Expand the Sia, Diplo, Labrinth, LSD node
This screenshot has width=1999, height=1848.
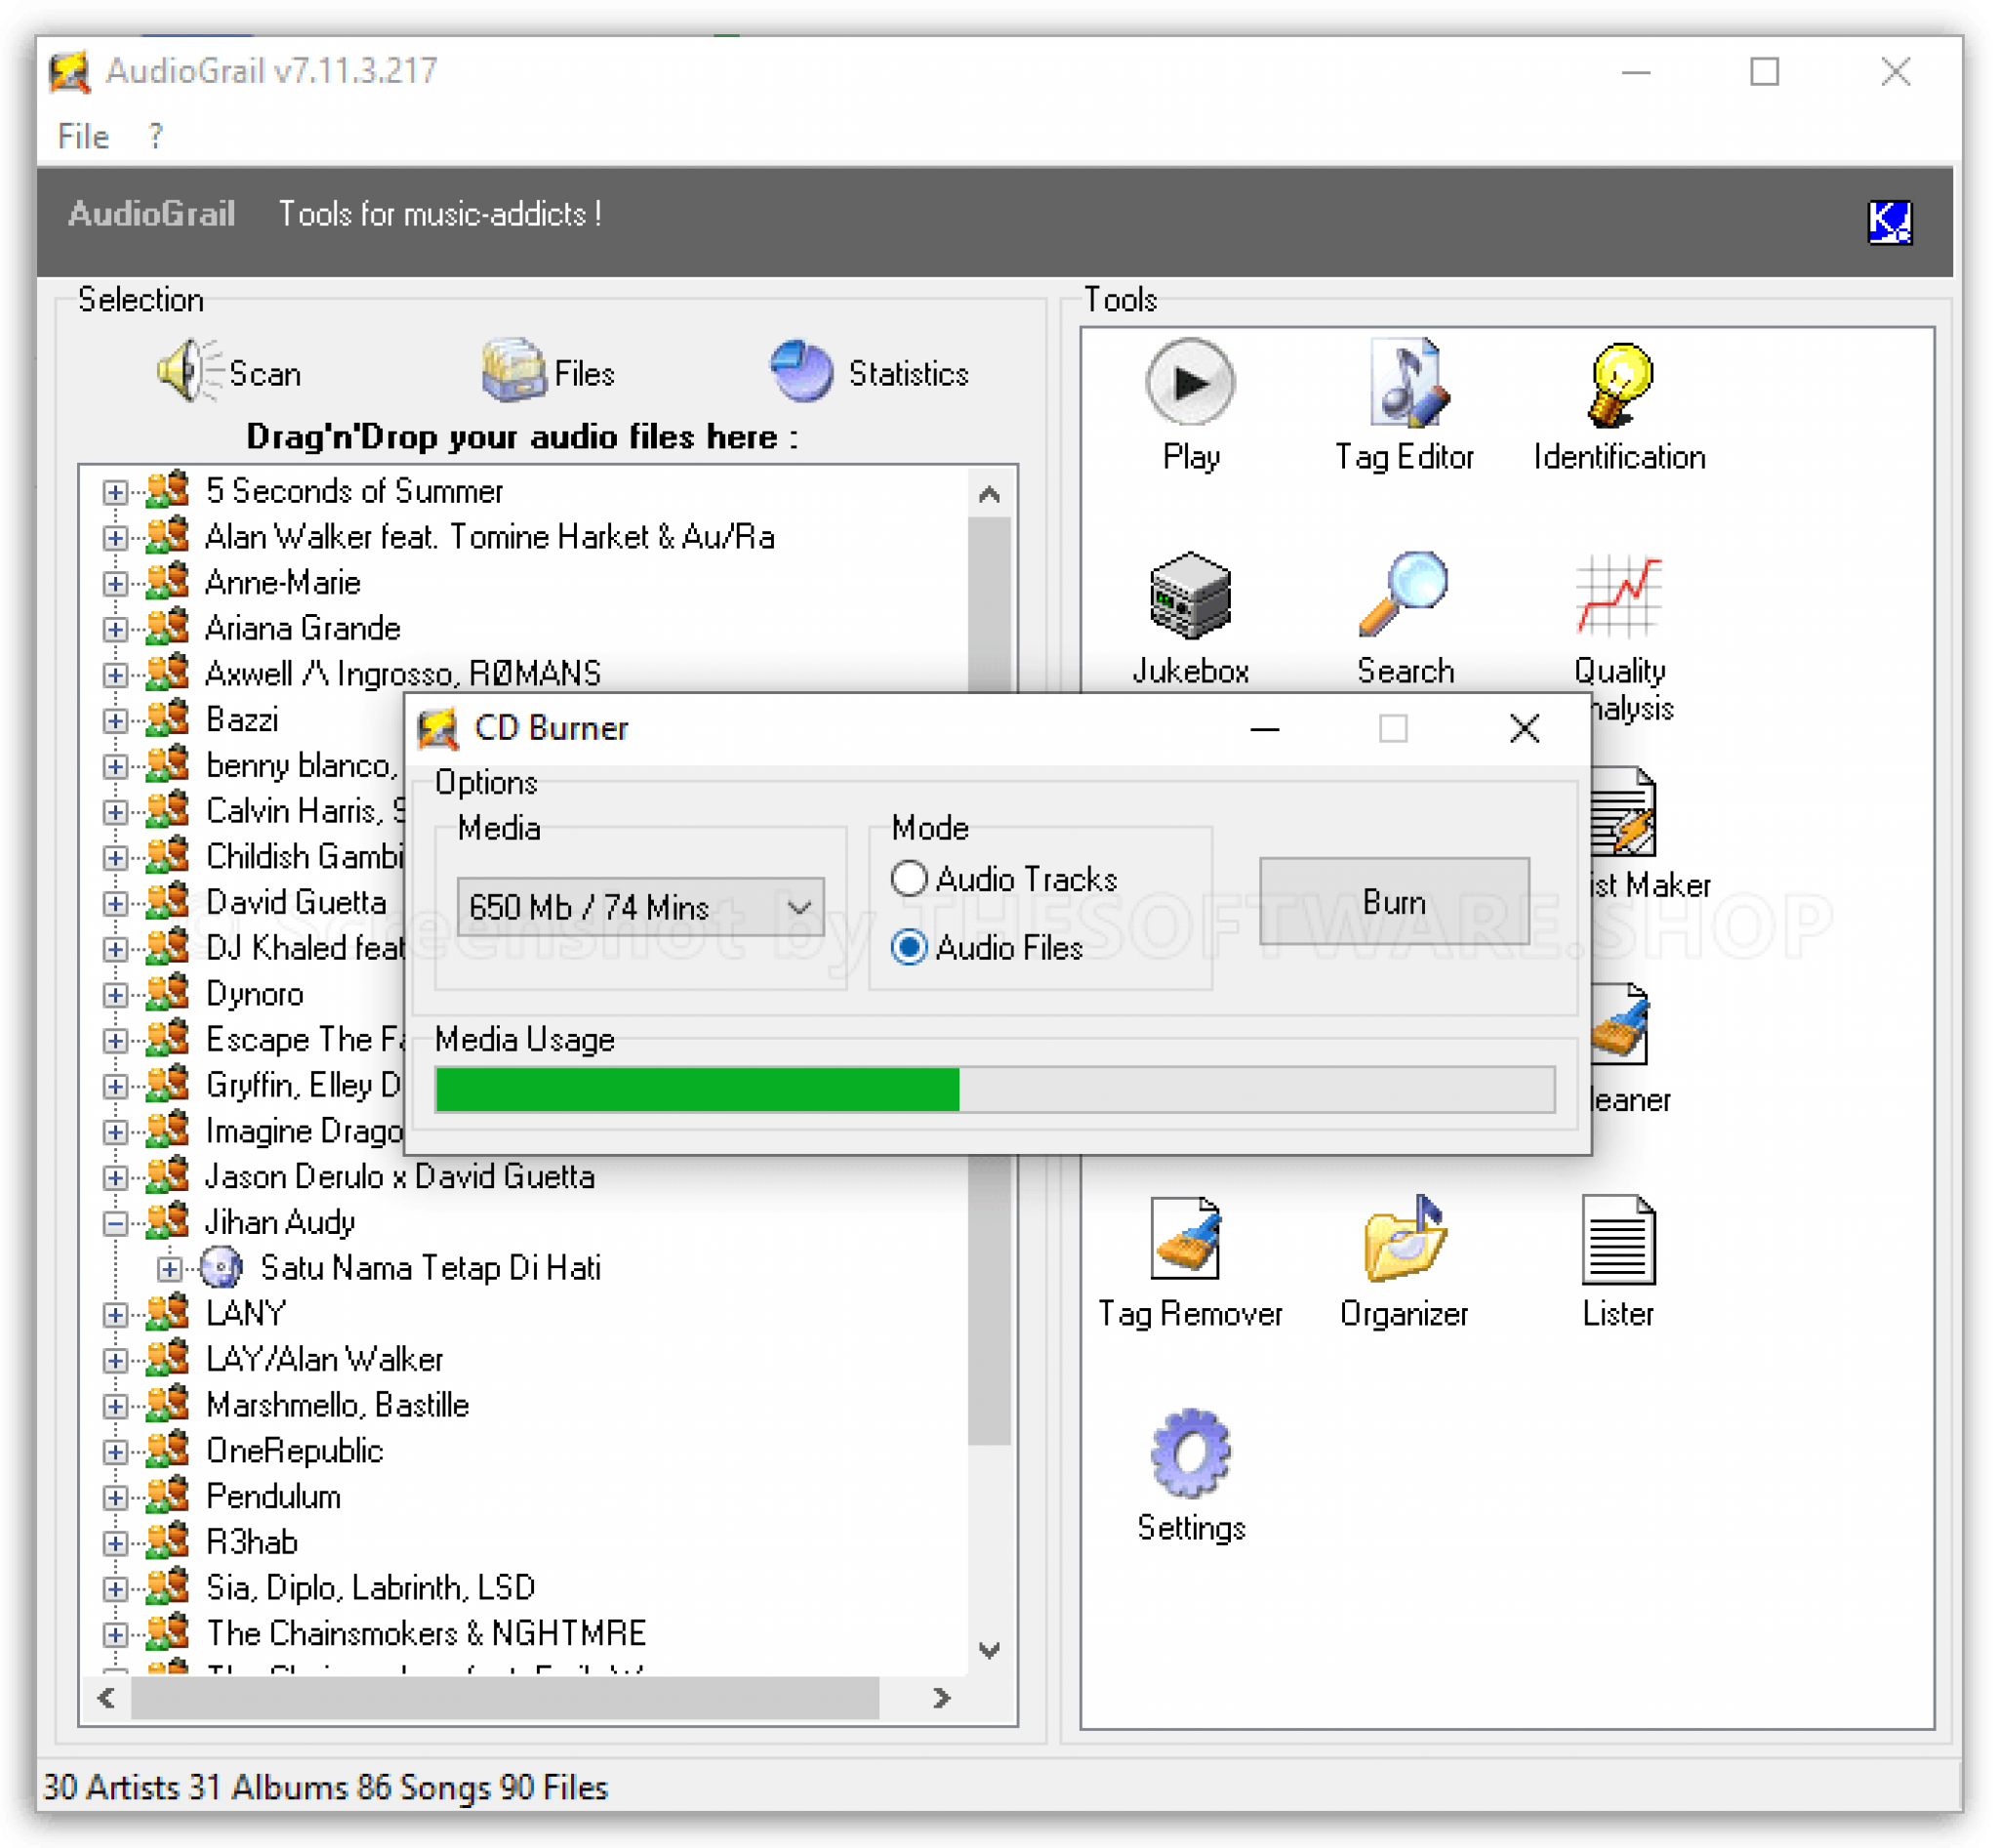(115, 1590)
